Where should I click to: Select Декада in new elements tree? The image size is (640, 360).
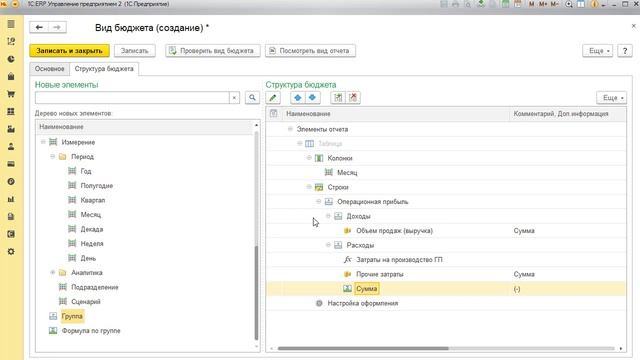[91, 229]
